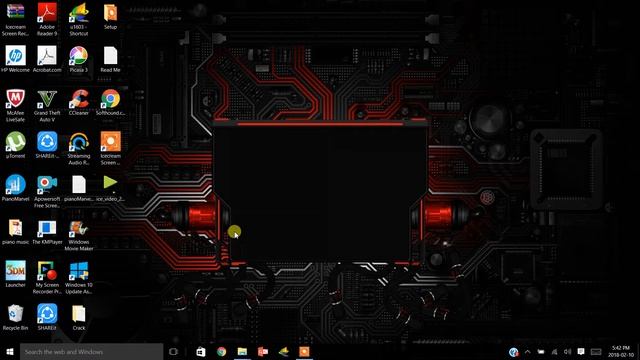Select the ice_video_2 video file
The image size is (640, 360).
pos(110,188)
